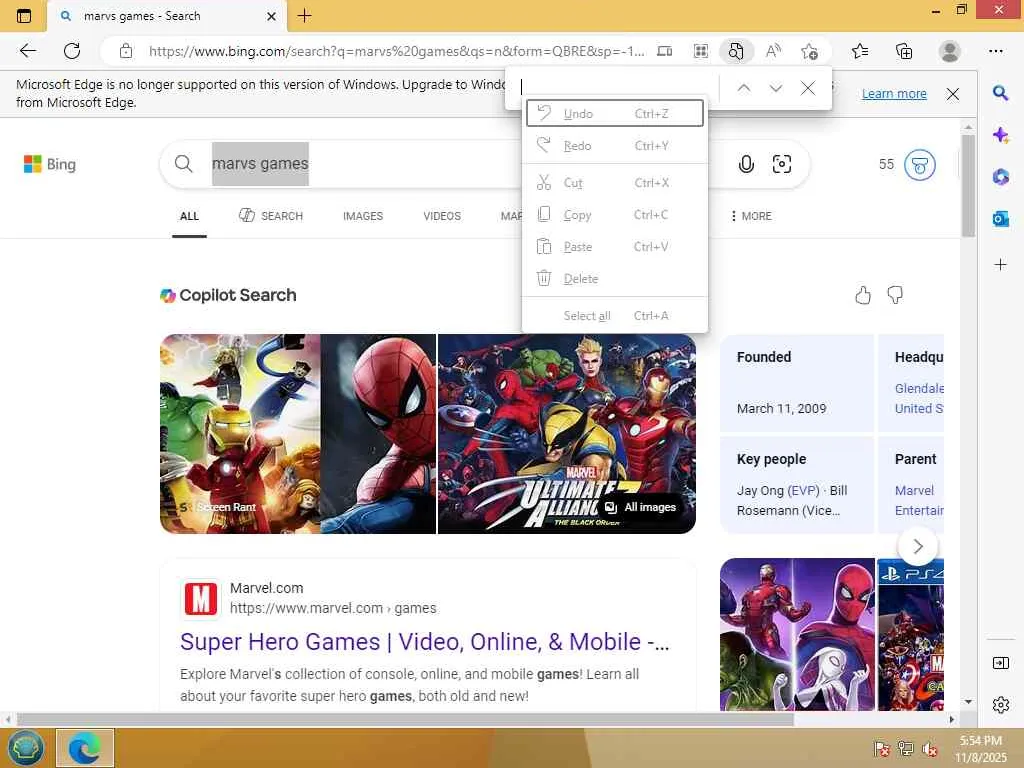This screenshot has width=1024, height=768.
Task: Open the Windows Start button
Action: coord(25,748)
